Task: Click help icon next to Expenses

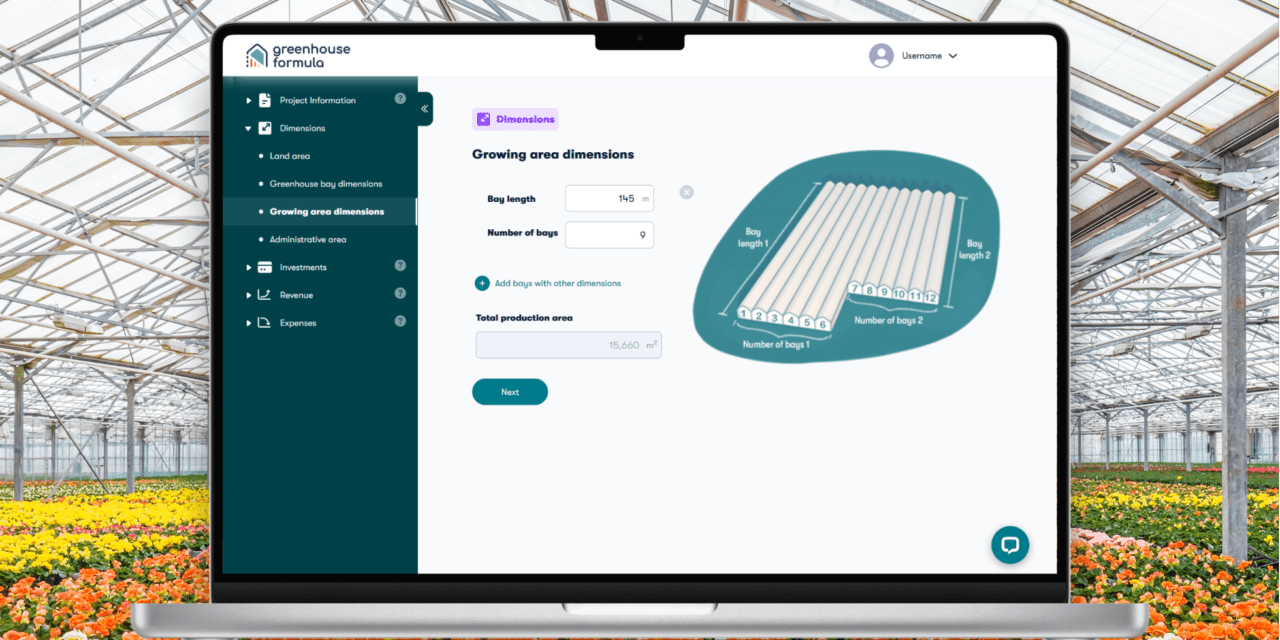Action: pos(400,321)
